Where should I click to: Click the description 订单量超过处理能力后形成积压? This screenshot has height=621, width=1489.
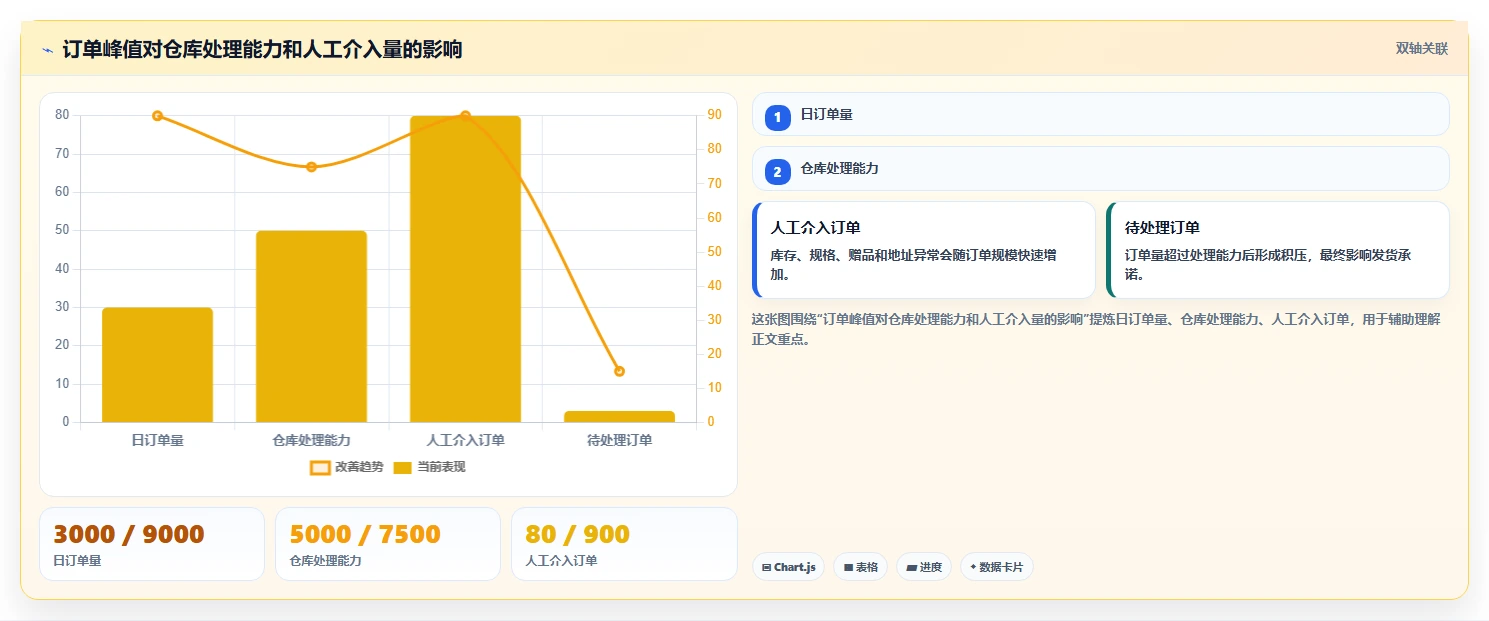coord(1268,265)
